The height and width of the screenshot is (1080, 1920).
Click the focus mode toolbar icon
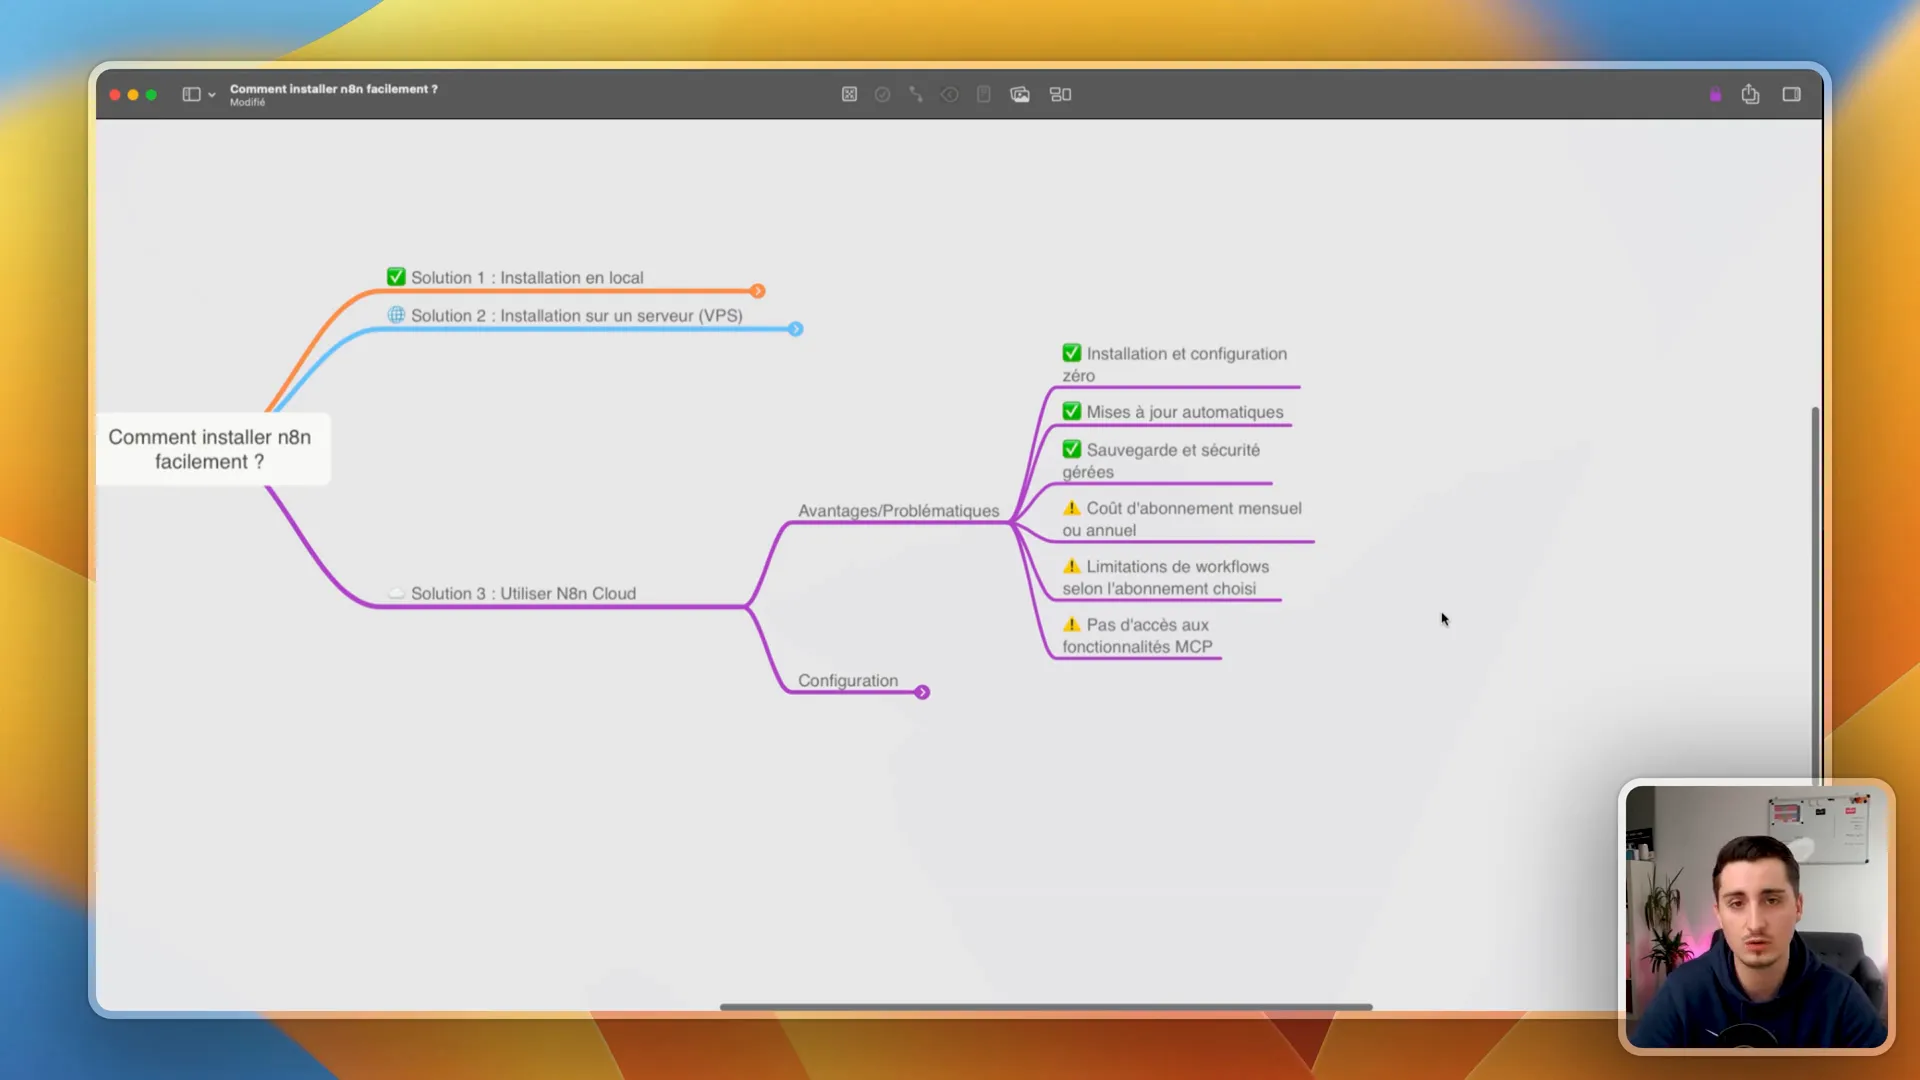click(849, 94)
